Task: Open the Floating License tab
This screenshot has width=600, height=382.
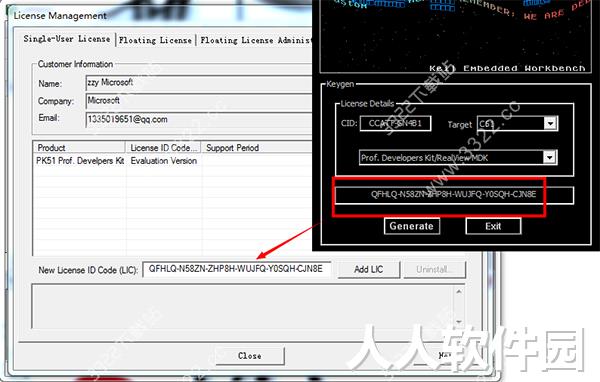Action: (x=155, y=40)
